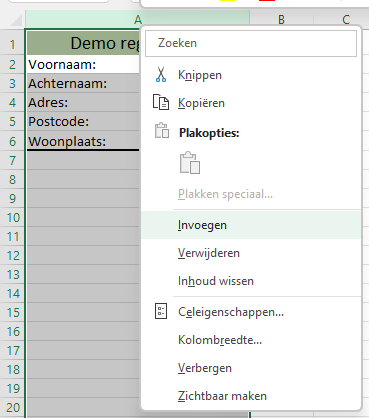Click the paste clipboard icon under Plakopties
Image resolution: width=369 pixels, height=418 pixels.
point(190,163)
